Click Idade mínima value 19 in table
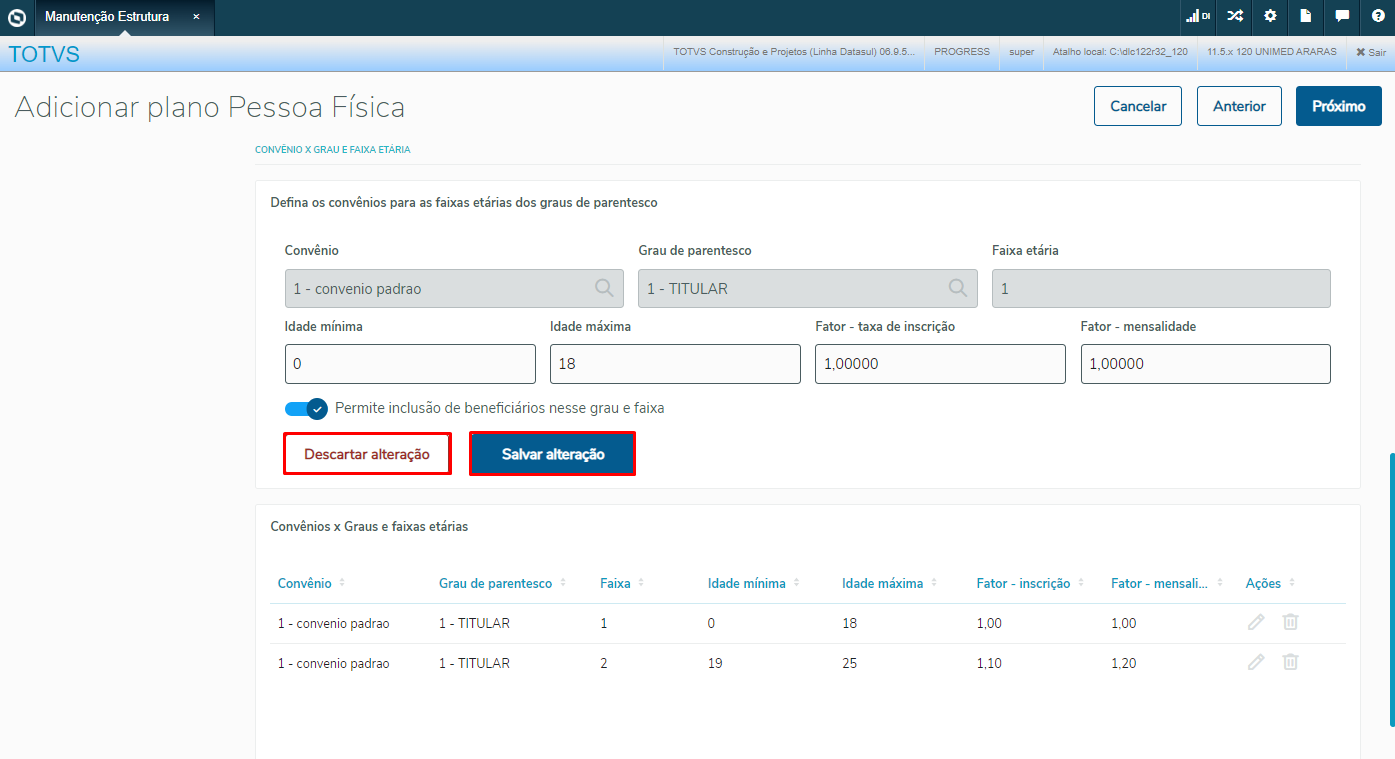 pyautogui.click(x=715, y=663)
